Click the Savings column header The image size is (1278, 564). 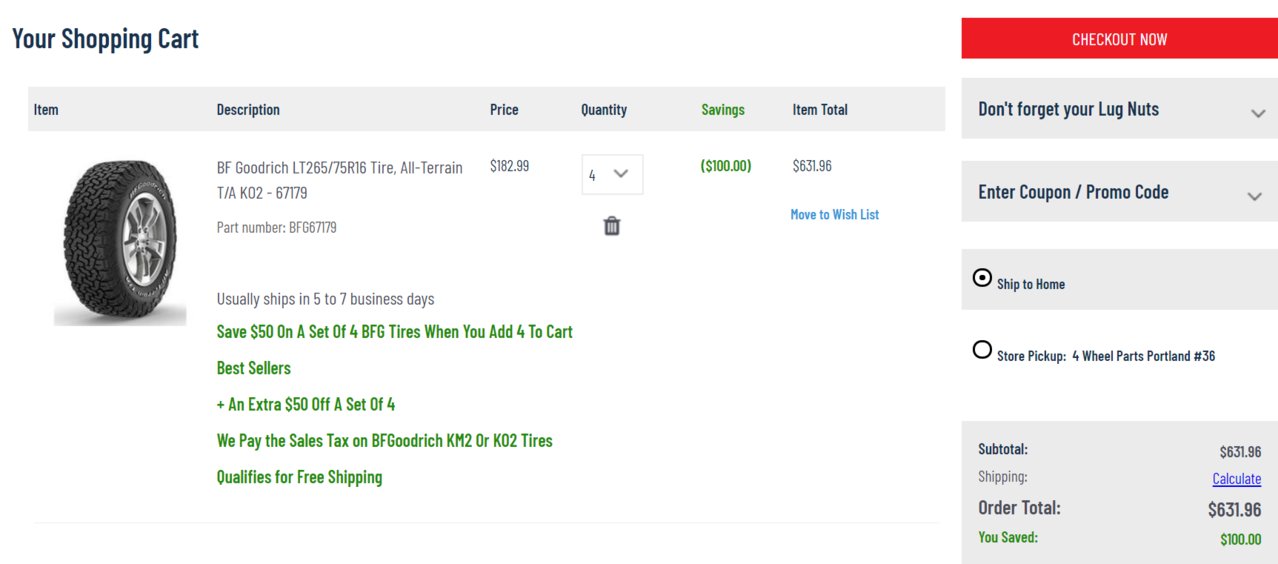[723, 109]
